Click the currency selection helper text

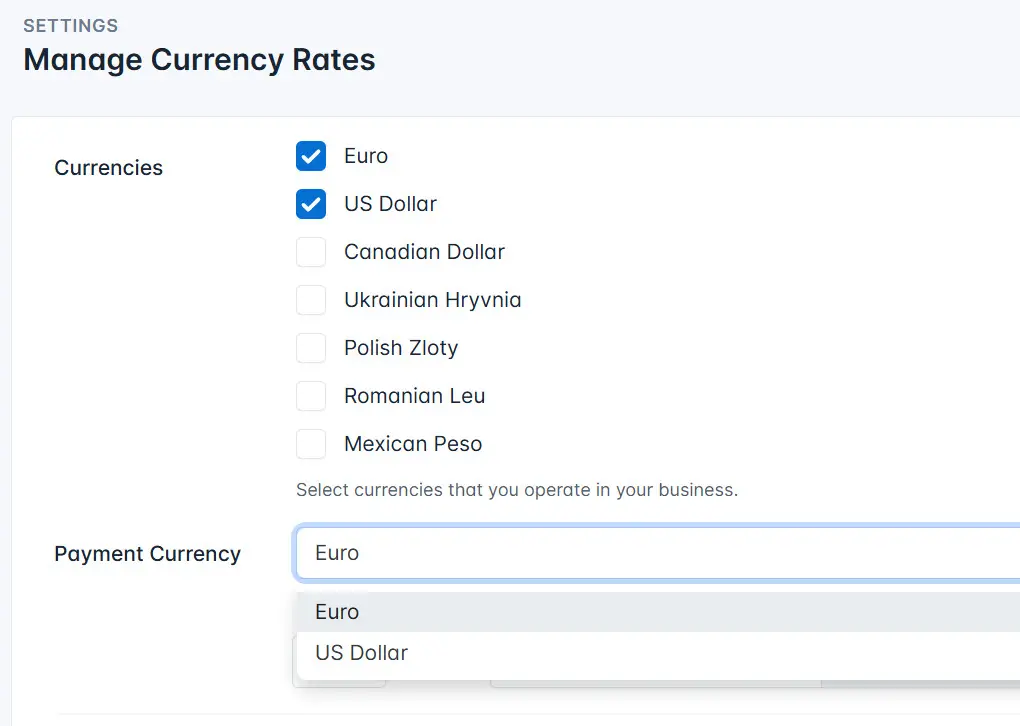click(x=516, y=490)
